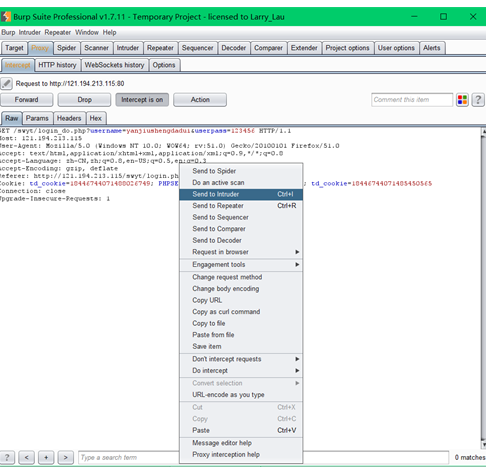Click the Burp Suite logo icon in title bar

pos(5,17)
